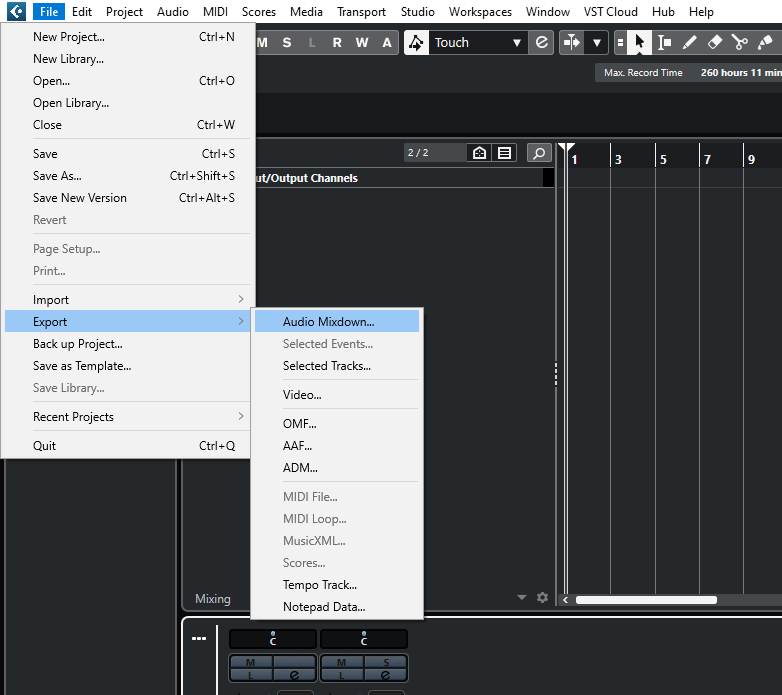Viewport: 782px width, 695px height.
Task: Open channel settings 'e' on second mixer channel
Action: pyautogui.click(x=386, y=675)
